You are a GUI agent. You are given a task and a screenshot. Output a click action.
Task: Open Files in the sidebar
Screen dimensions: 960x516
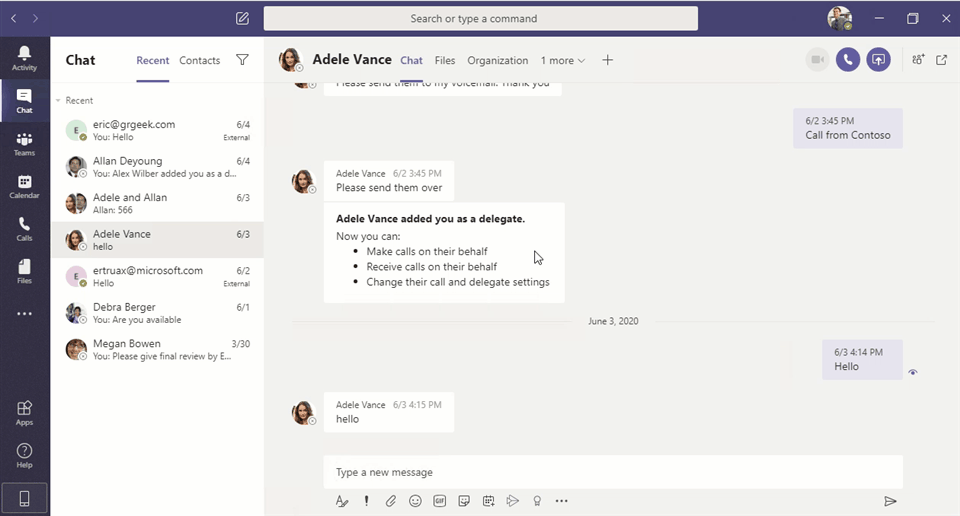[24, 271]
